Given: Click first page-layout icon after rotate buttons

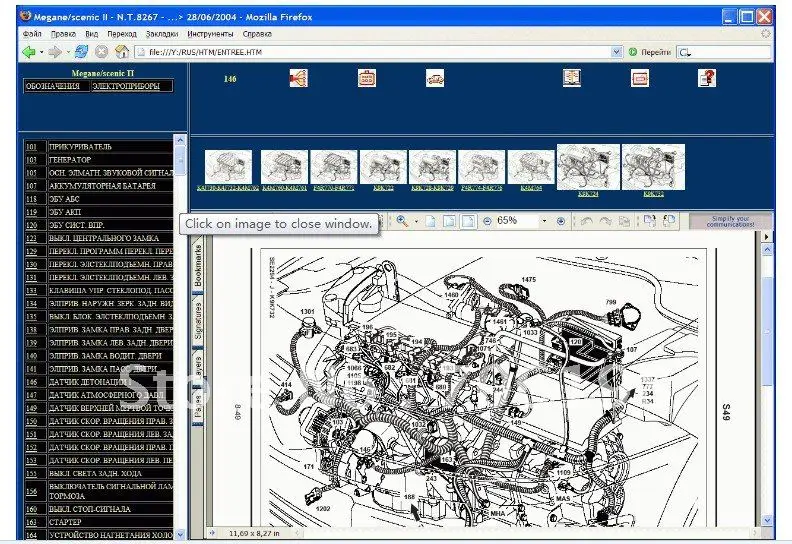Looking at the screenshot, I should pyautogui.click(x=624, y=221).
